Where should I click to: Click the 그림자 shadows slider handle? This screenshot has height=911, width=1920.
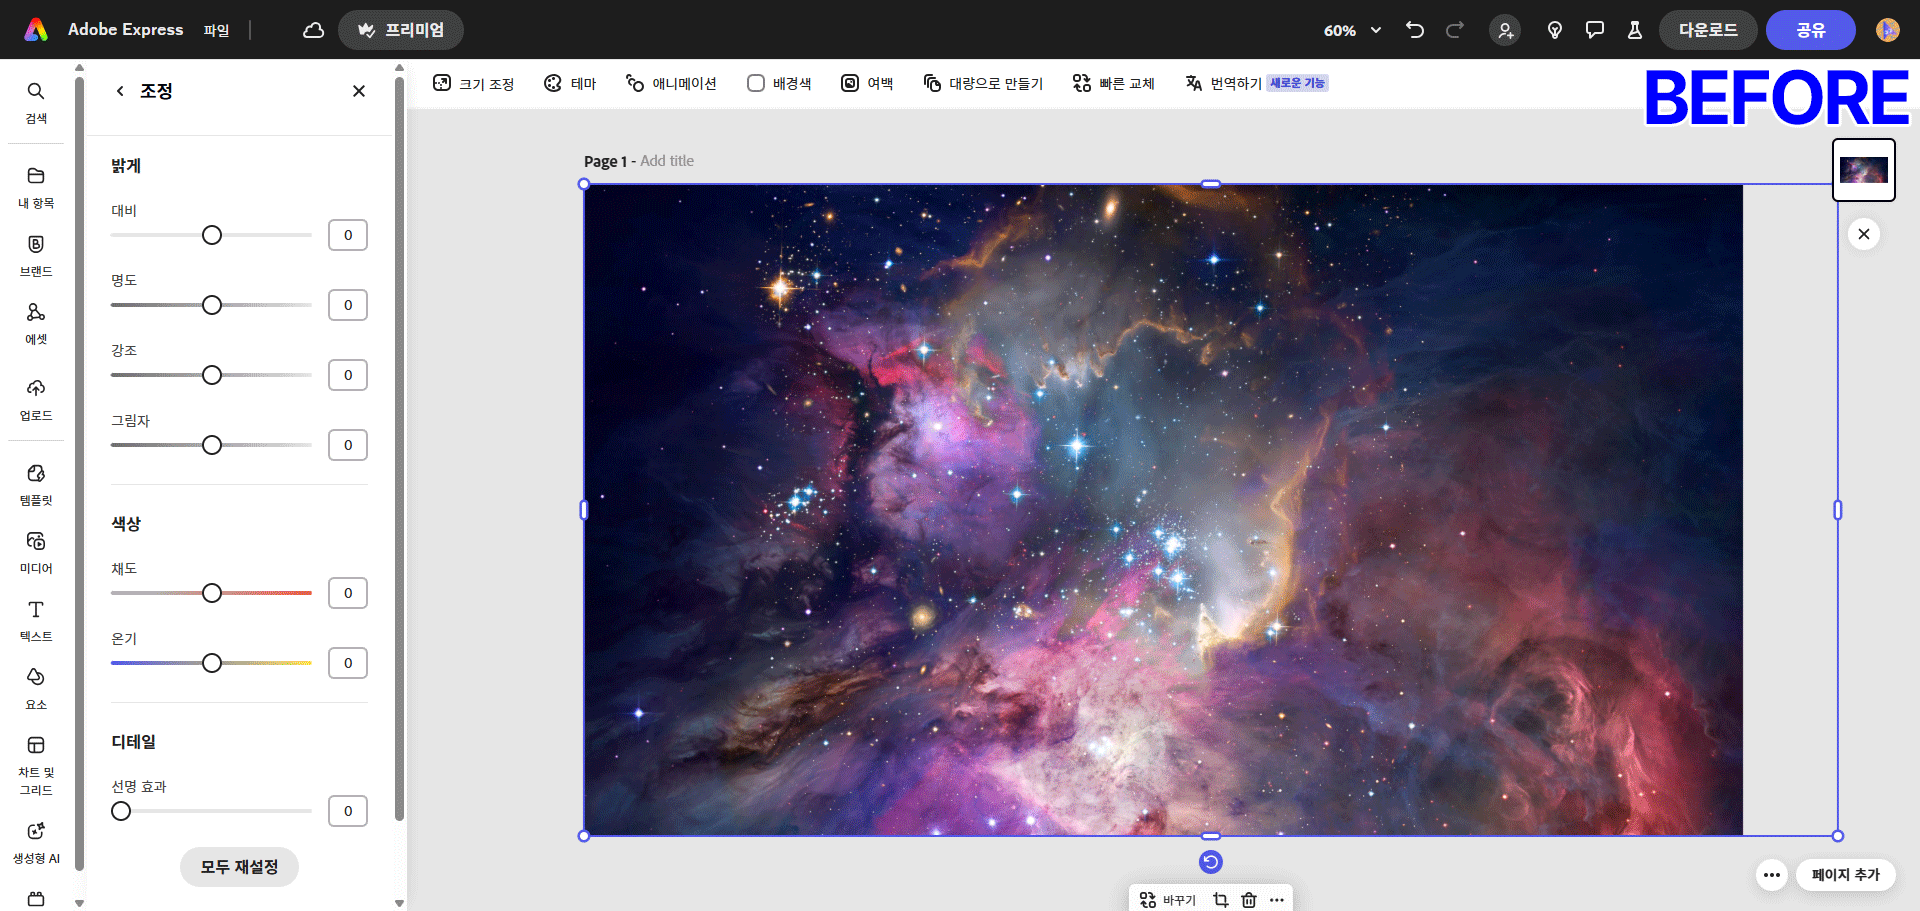(x=212, y=445)
